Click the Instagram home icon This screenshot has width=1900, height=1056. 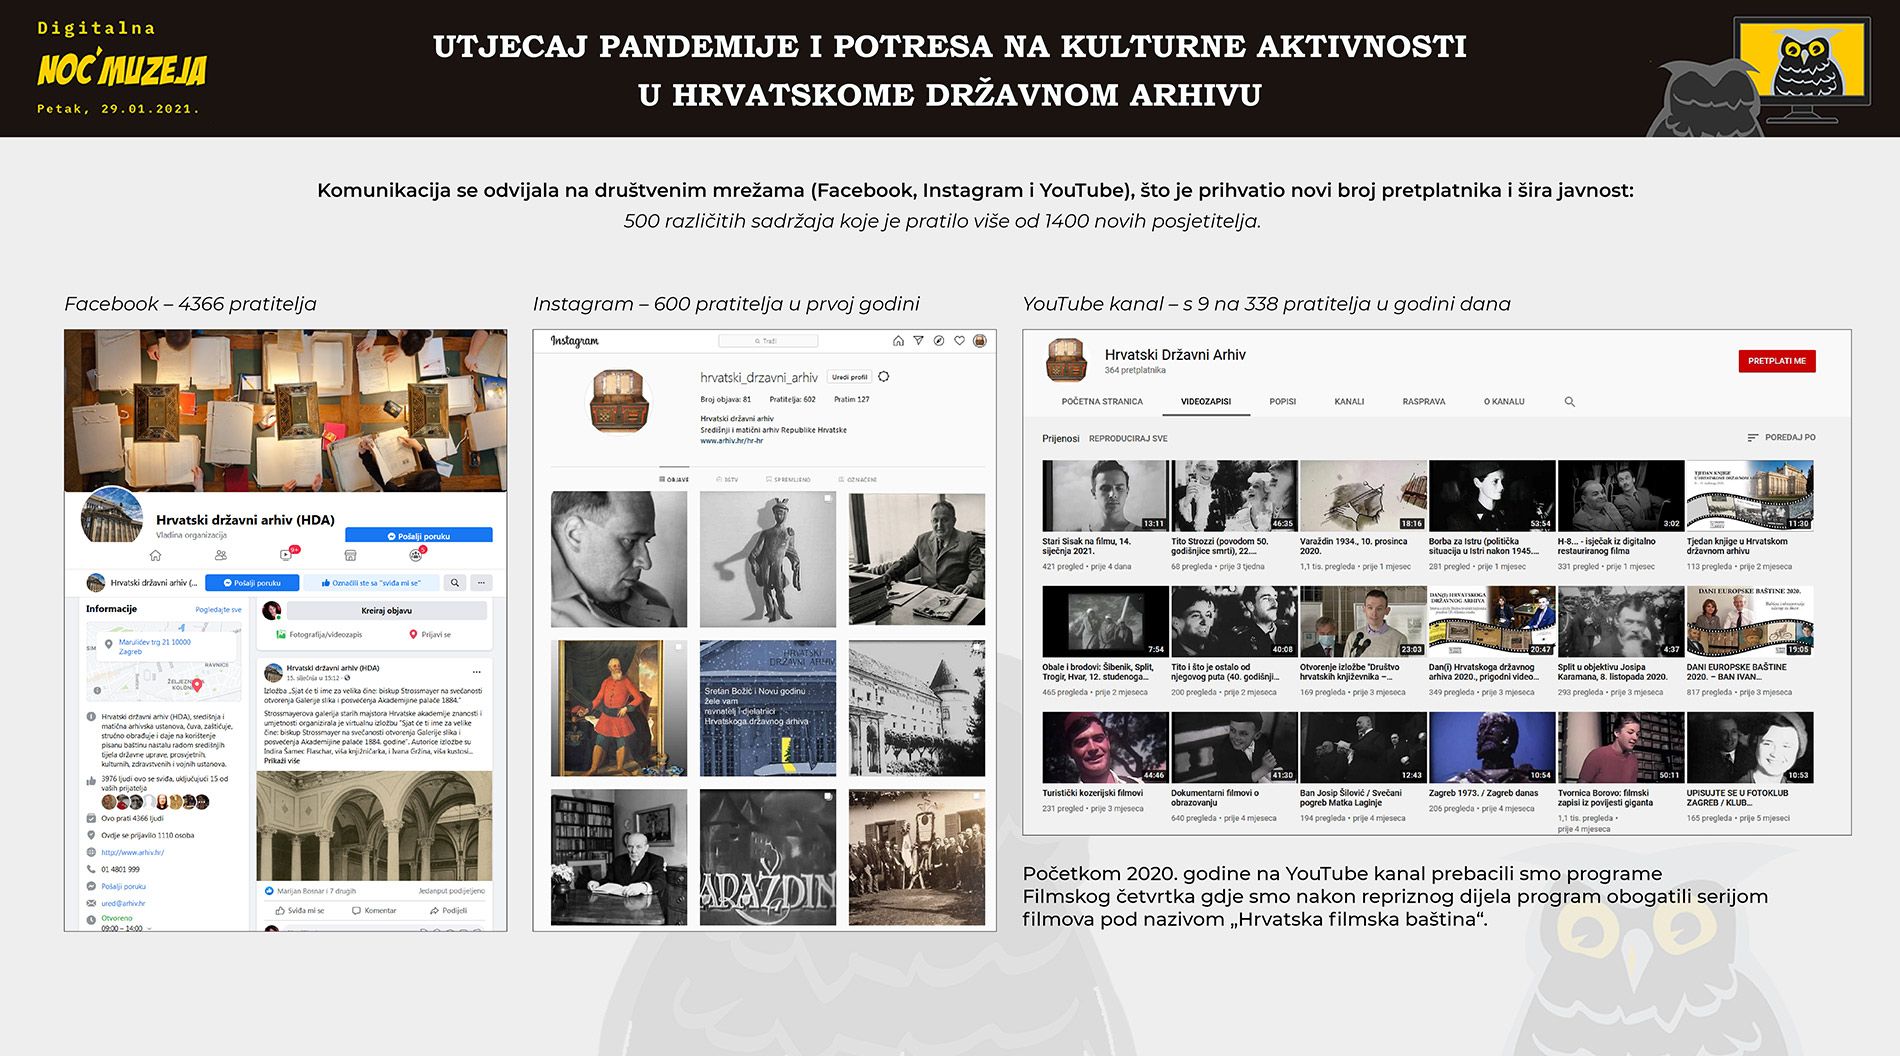898,341
